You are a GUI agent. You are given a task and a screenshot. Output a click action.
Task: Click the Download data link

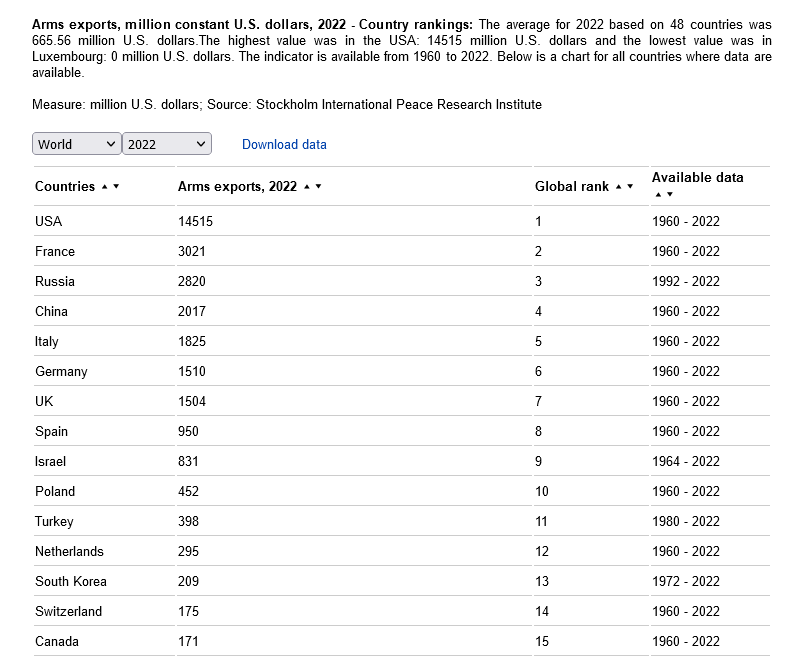pyautogui.click(x=284, y=144)
